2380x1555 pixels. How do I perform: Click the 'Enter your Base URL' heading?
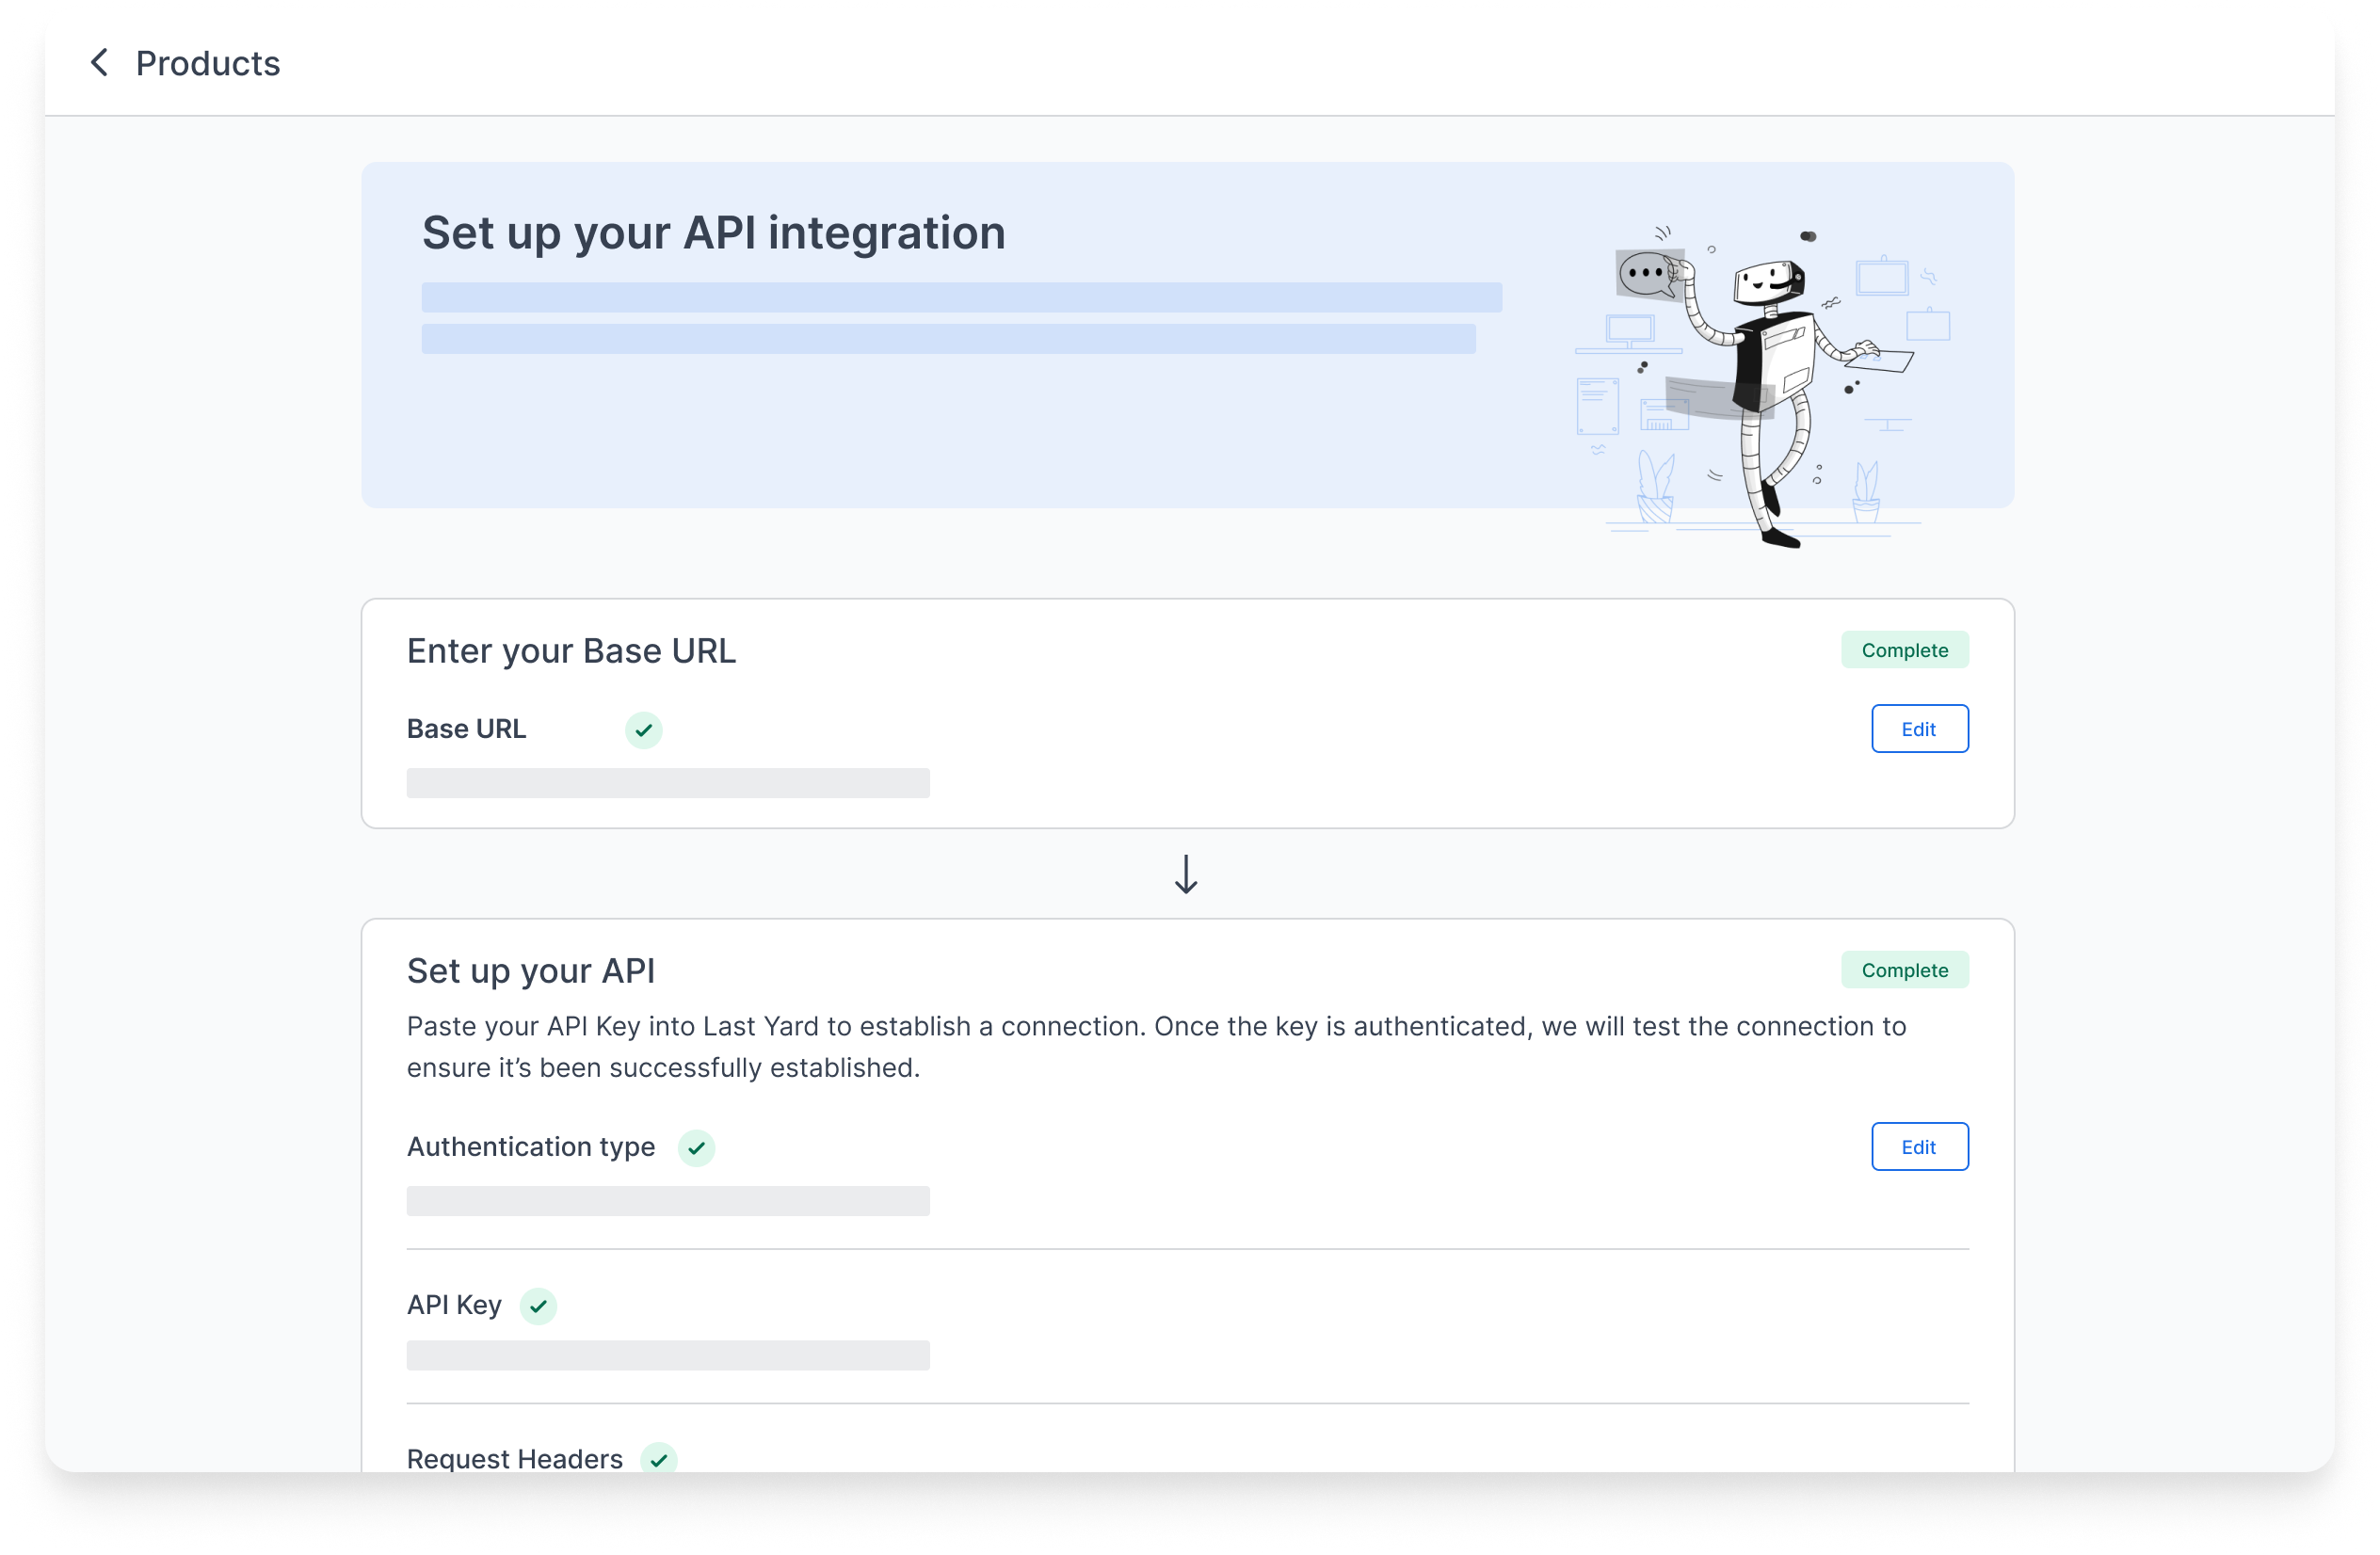tap(570, 651)
